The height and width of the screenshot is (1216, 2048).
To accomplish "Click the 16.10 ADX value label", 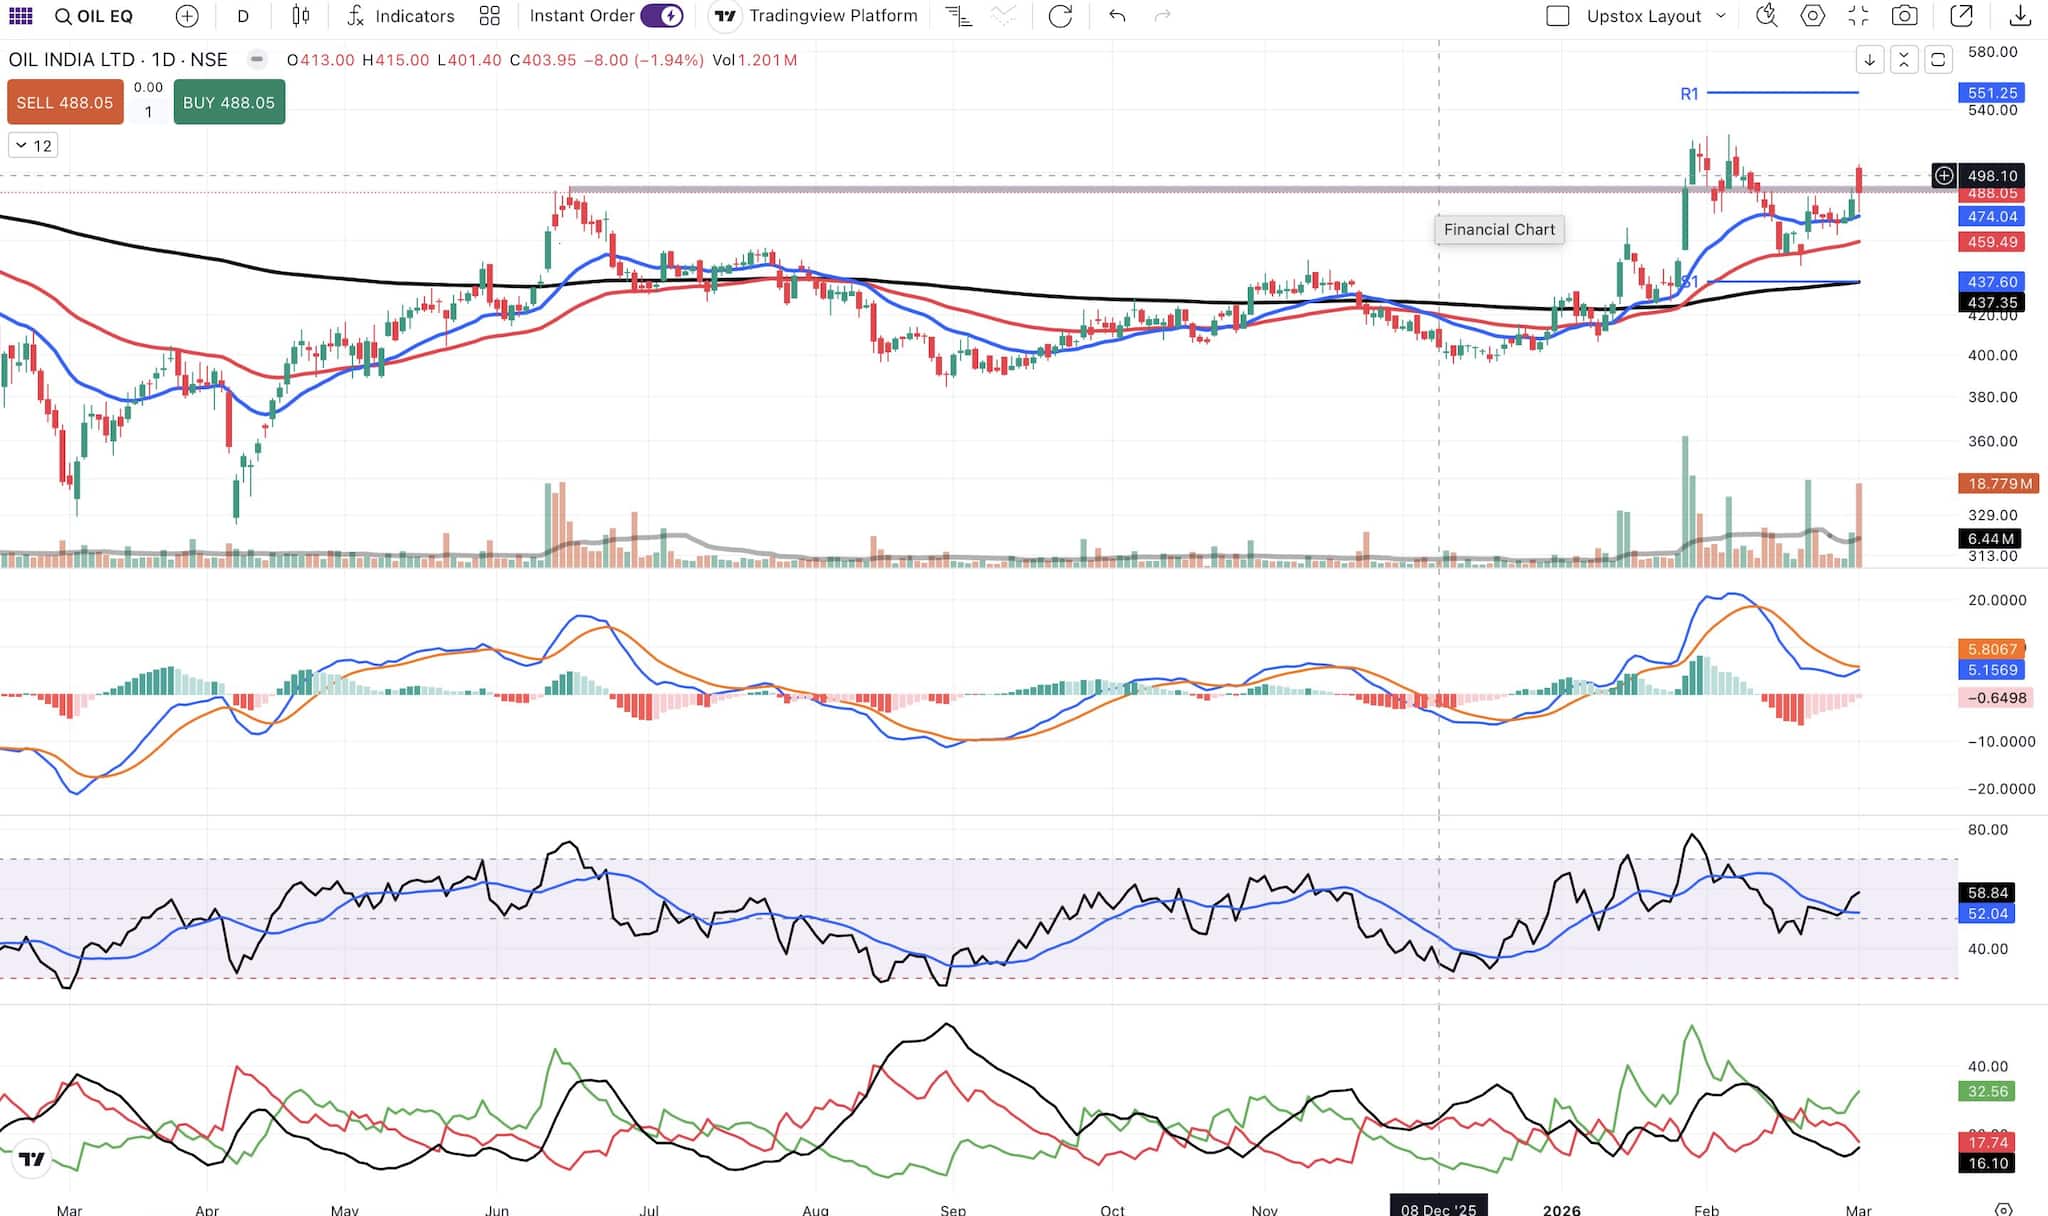I will 1987,1163.
